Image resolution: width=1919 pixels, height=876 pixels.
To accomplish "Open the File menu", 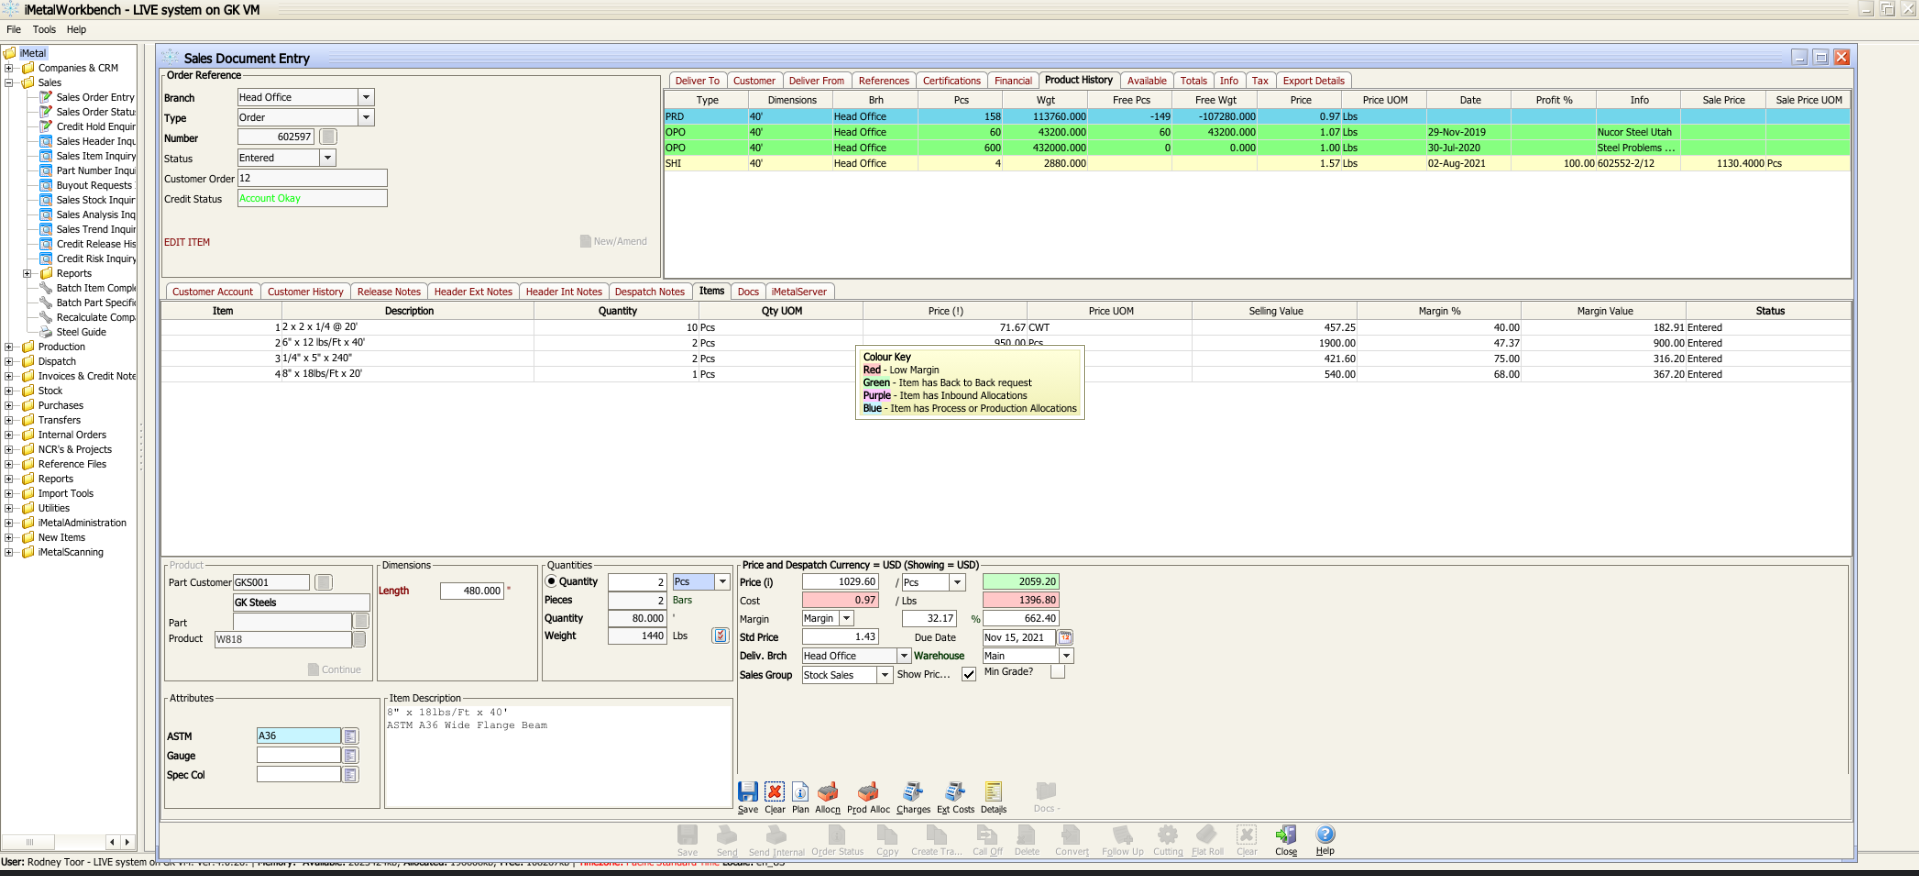I will click(x=14, y=29).
